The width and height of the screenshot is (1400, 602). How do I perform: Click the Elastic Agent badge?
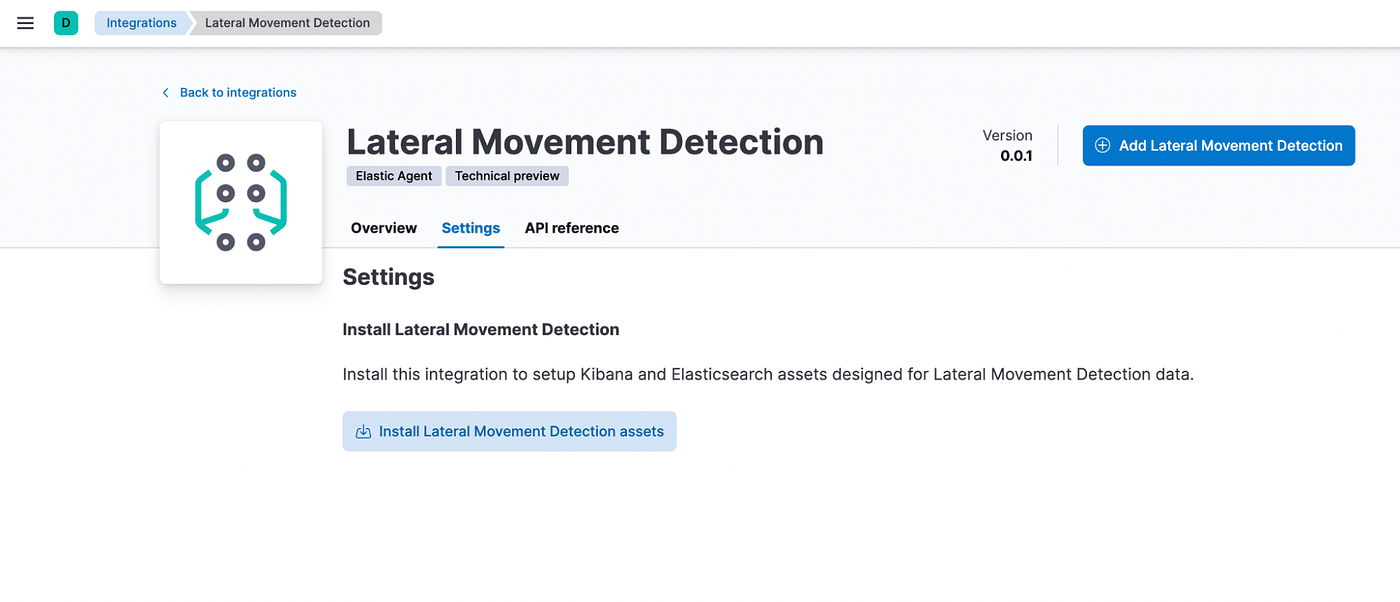coord(394,176)
